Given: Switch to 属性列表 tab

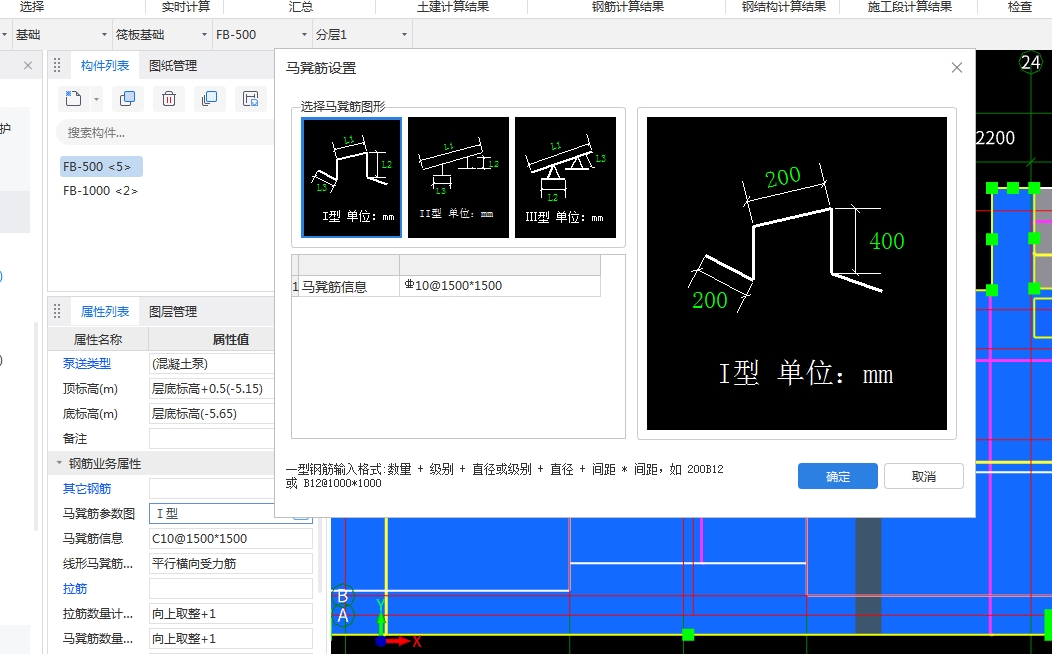Looking at the screenshot, I should point(105,311).
